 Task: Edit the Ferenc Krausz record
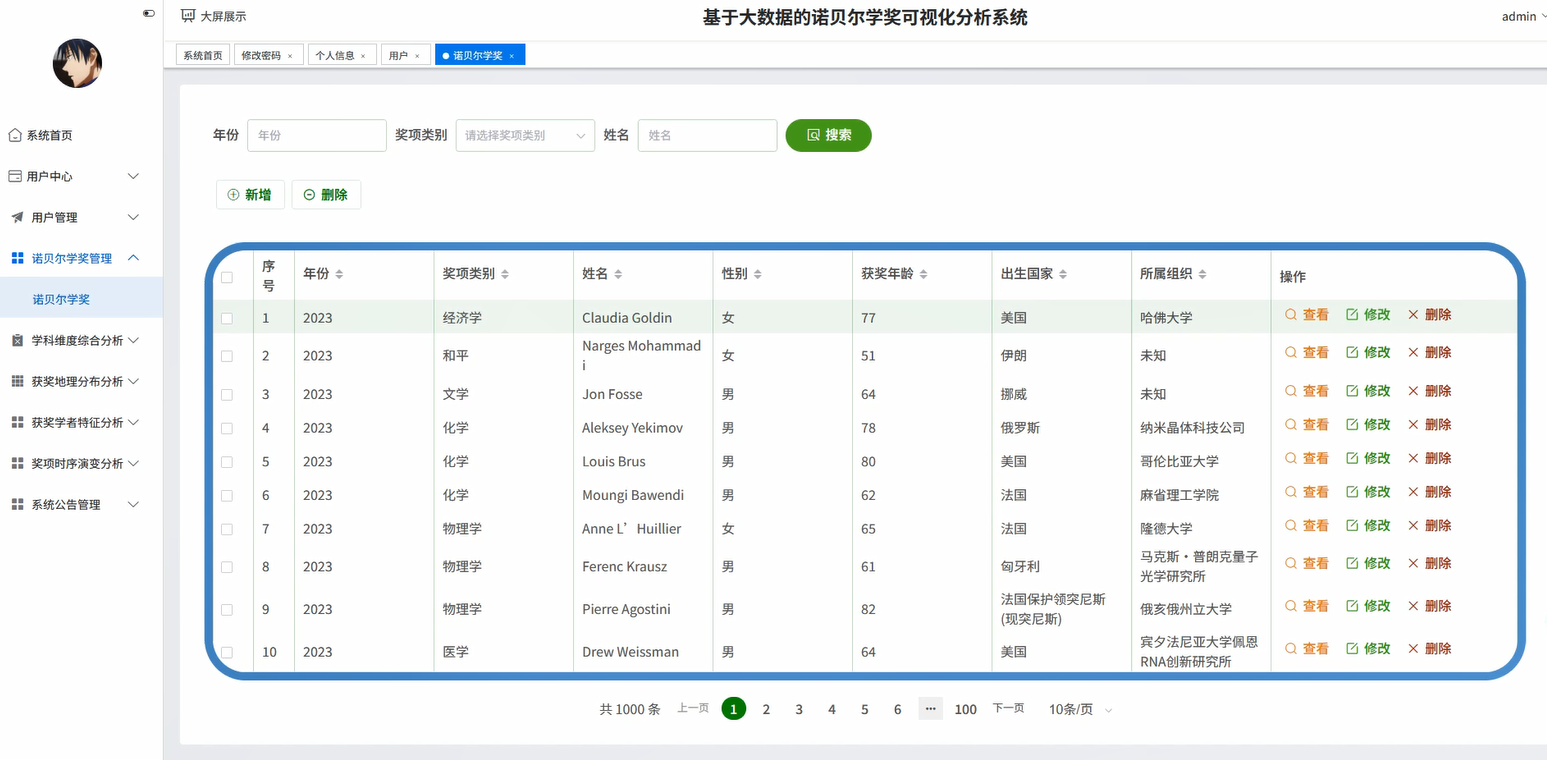[1368, 563]
